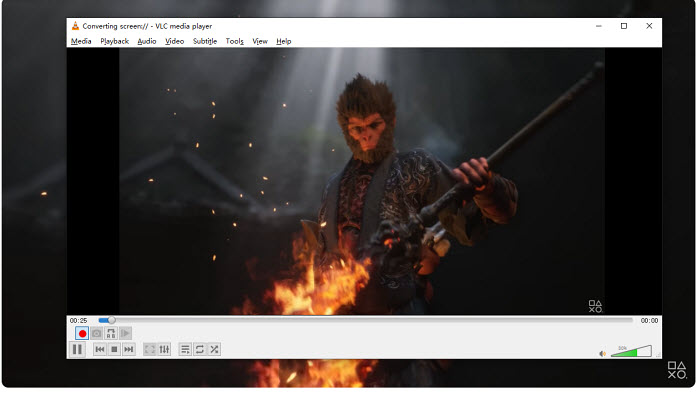Open the Subtitle menu
This screenshot has height=393, width=700.
click(x=204, y=41)
